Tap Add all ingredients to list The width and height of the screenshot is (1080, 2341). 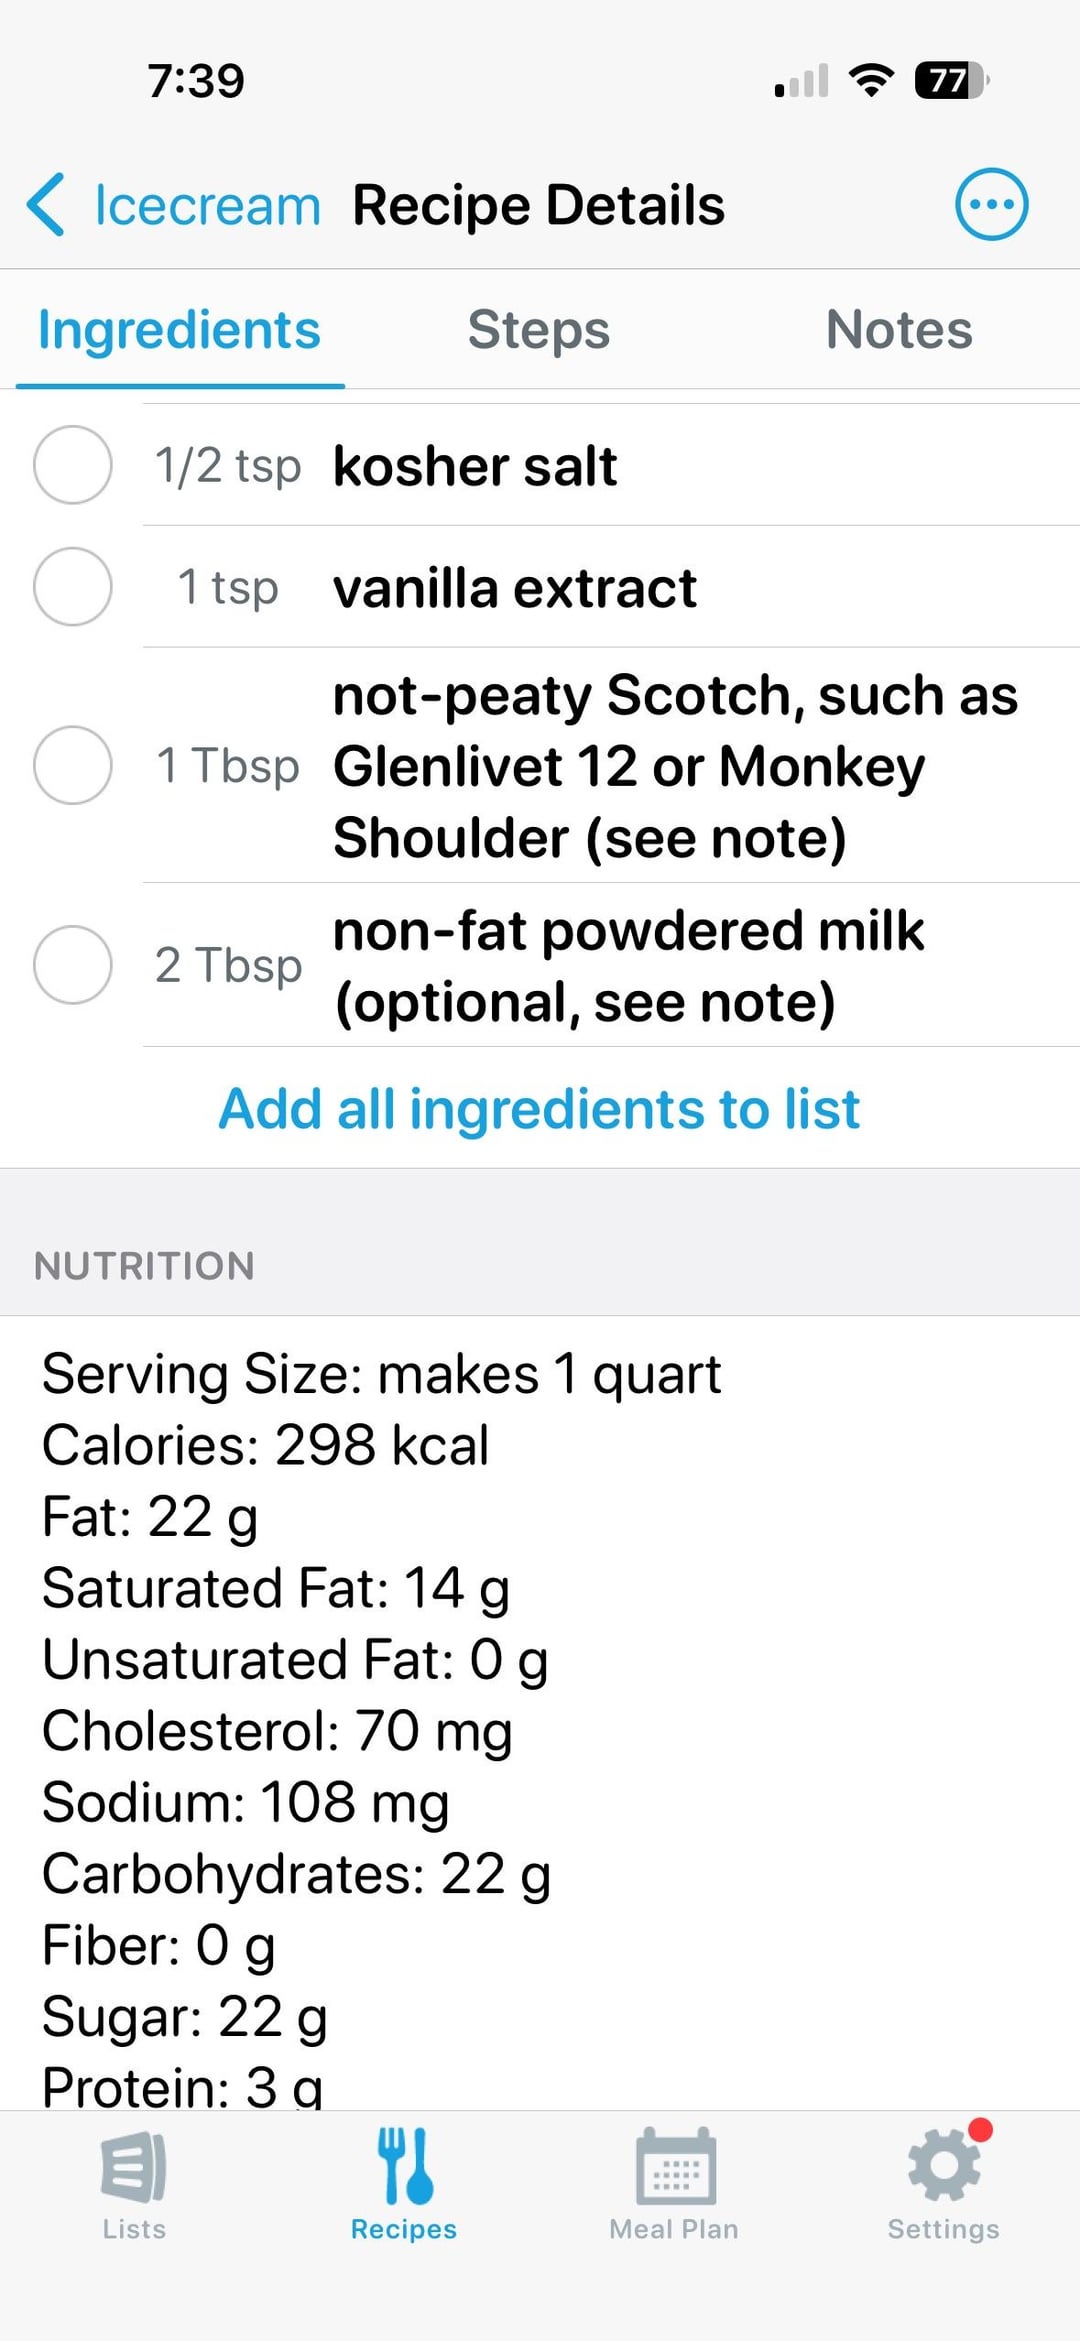[539, 1109]
